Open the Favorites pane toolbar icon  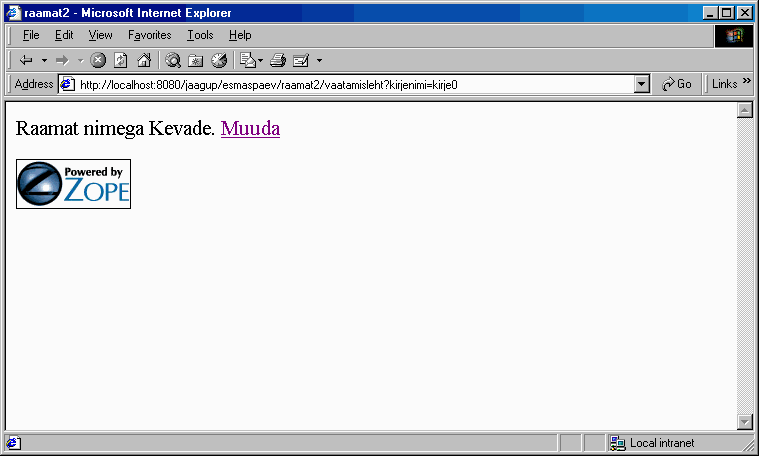click(196, 61)
